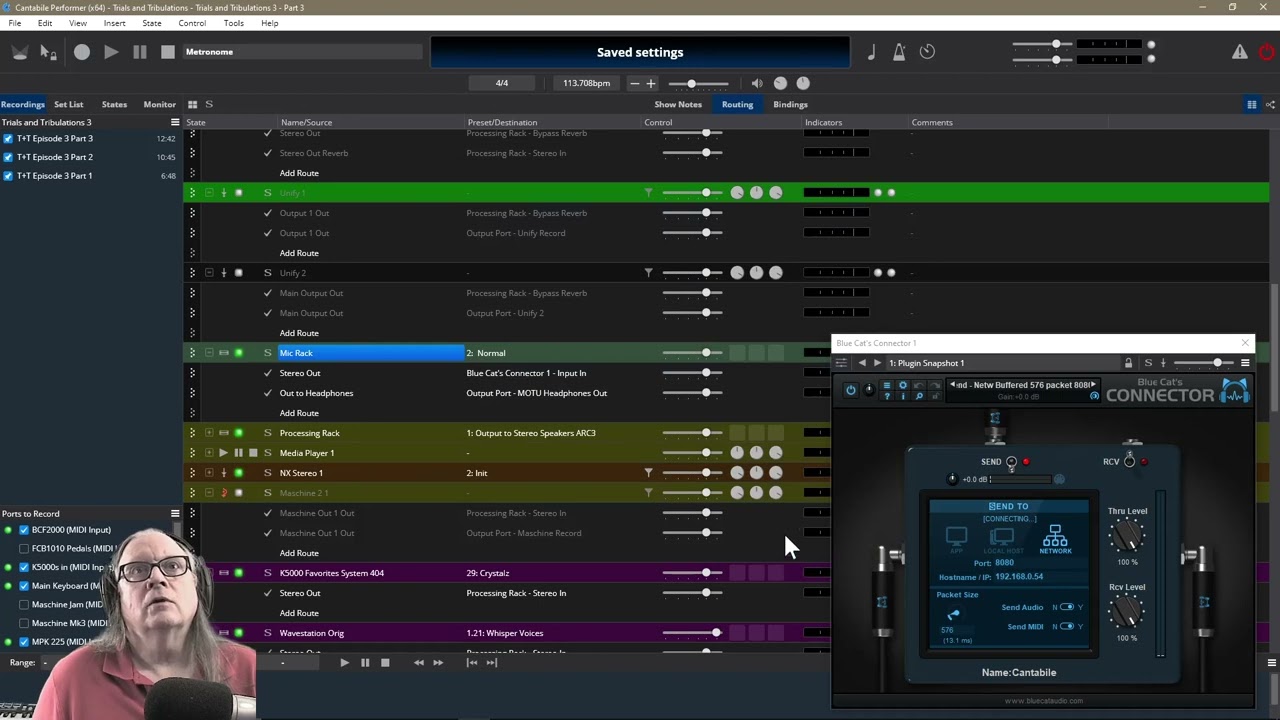Click the tap tempo timer icon
This screenshot has width=1280, height=720.
[x=927, y=52]
